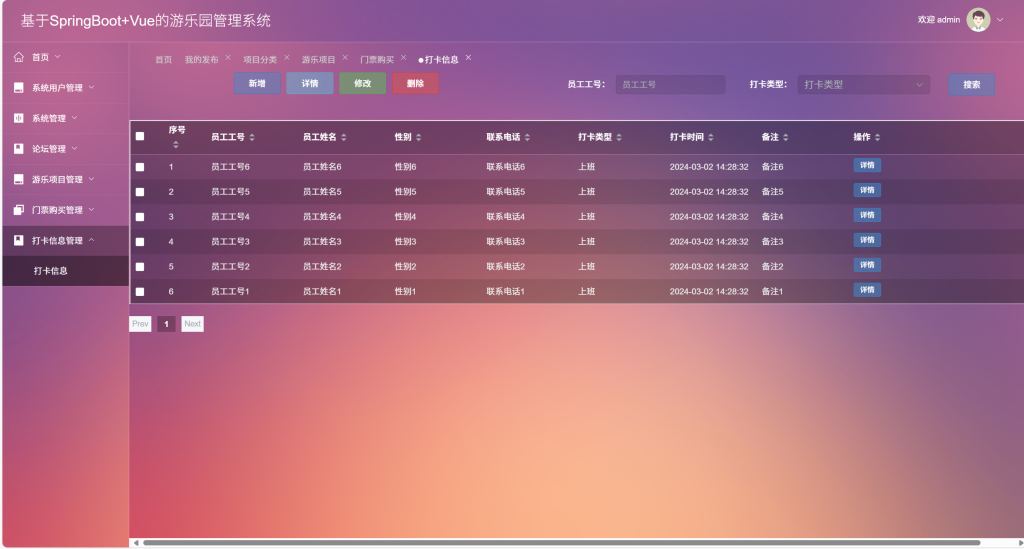The width and height of the screenshot is (1024, 549).
Task: Open the 打卡类型 dropdown filter
Action: click(863, 84)
